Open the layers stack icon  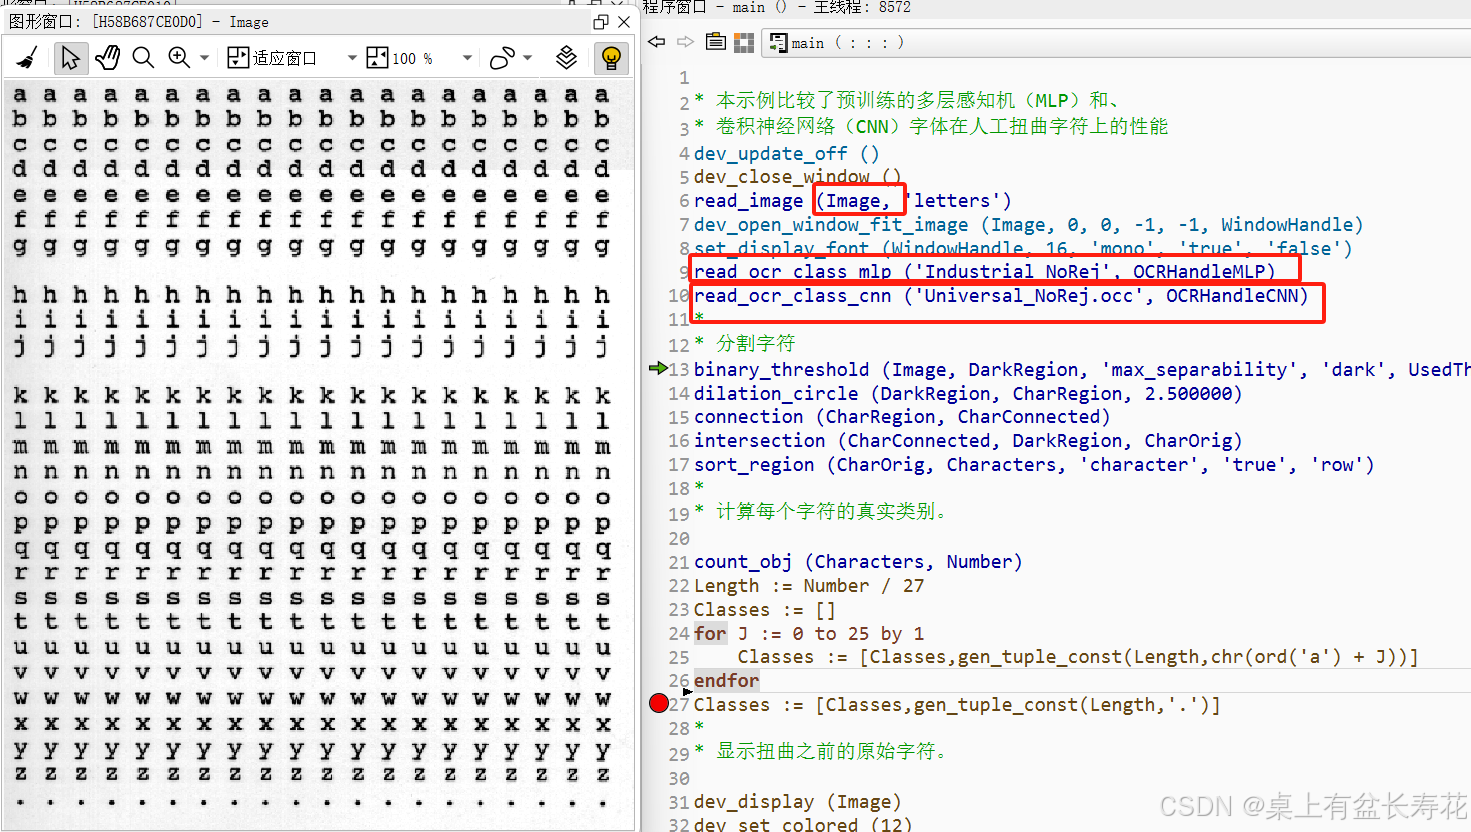pyautogui.click(x=566, y=58)
